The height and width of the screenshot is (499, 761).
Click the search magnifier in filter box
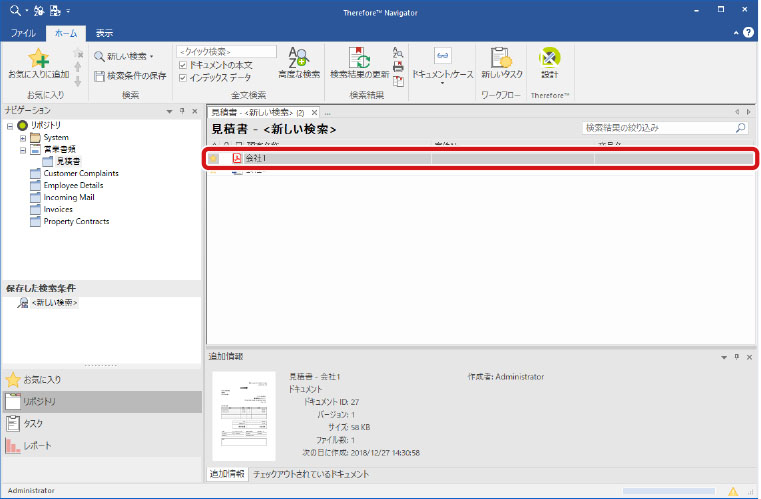[740, 128]
